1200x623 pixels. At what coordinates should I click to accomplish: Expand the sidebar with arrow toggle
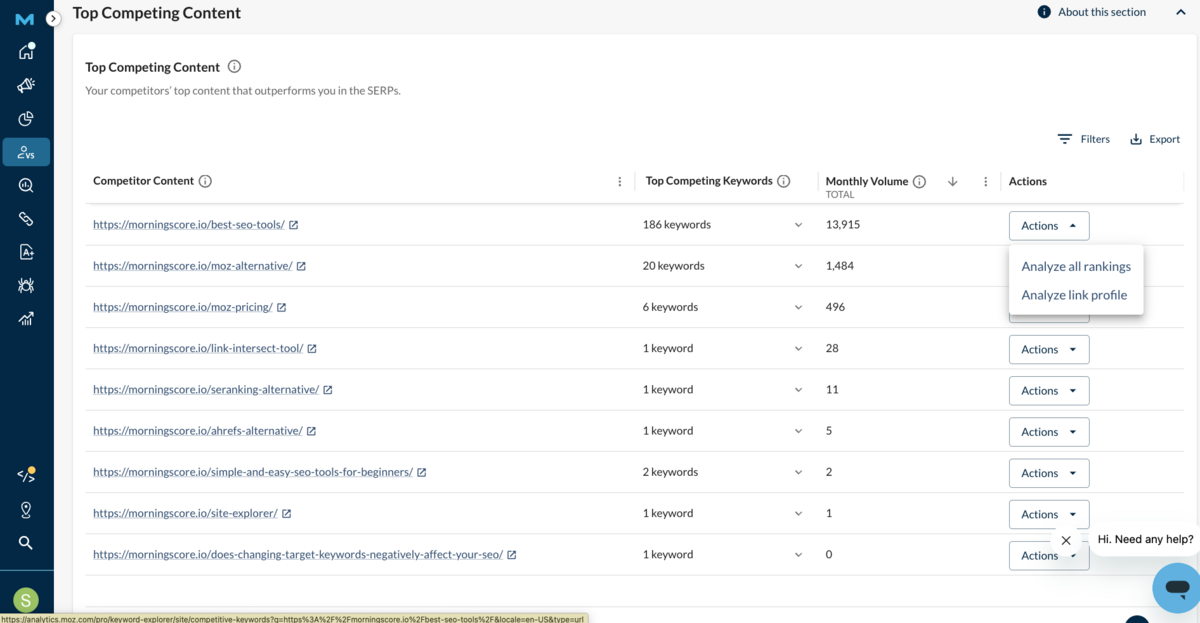point(54,19)
